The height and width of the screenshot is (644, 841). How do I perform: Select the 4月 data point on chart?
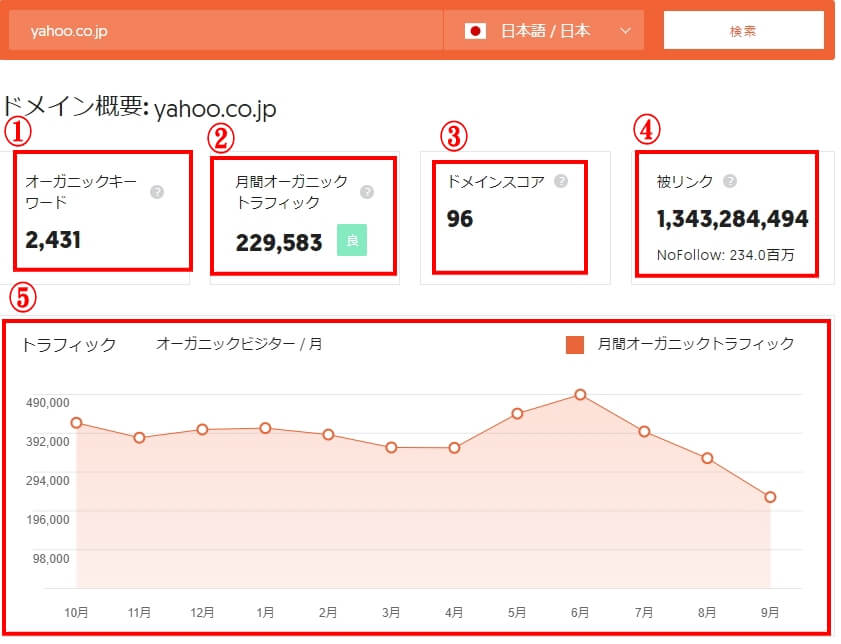(x=454, y=448)
